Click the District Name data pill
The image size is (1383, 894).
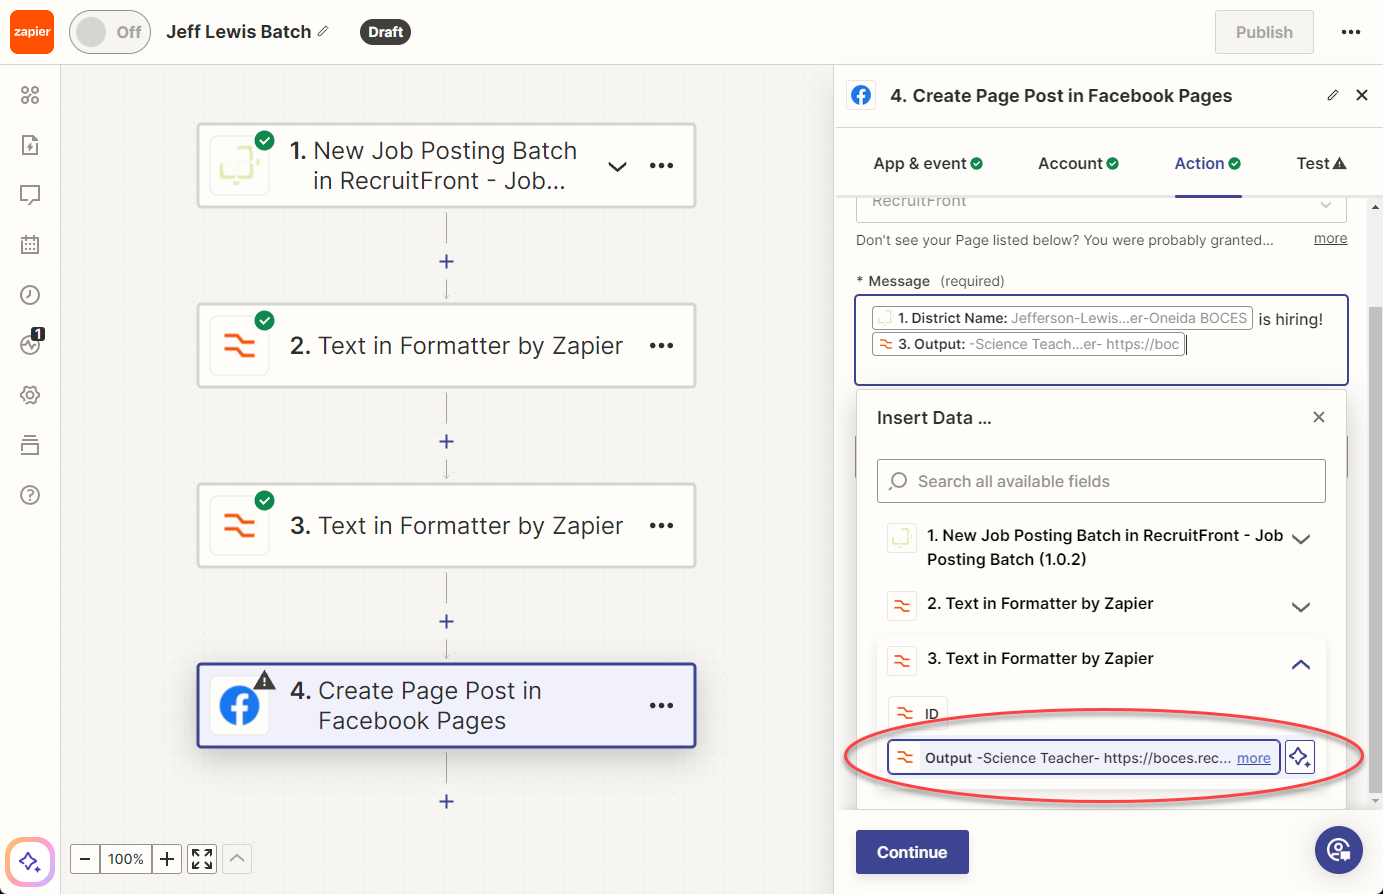coord(1063,318)
